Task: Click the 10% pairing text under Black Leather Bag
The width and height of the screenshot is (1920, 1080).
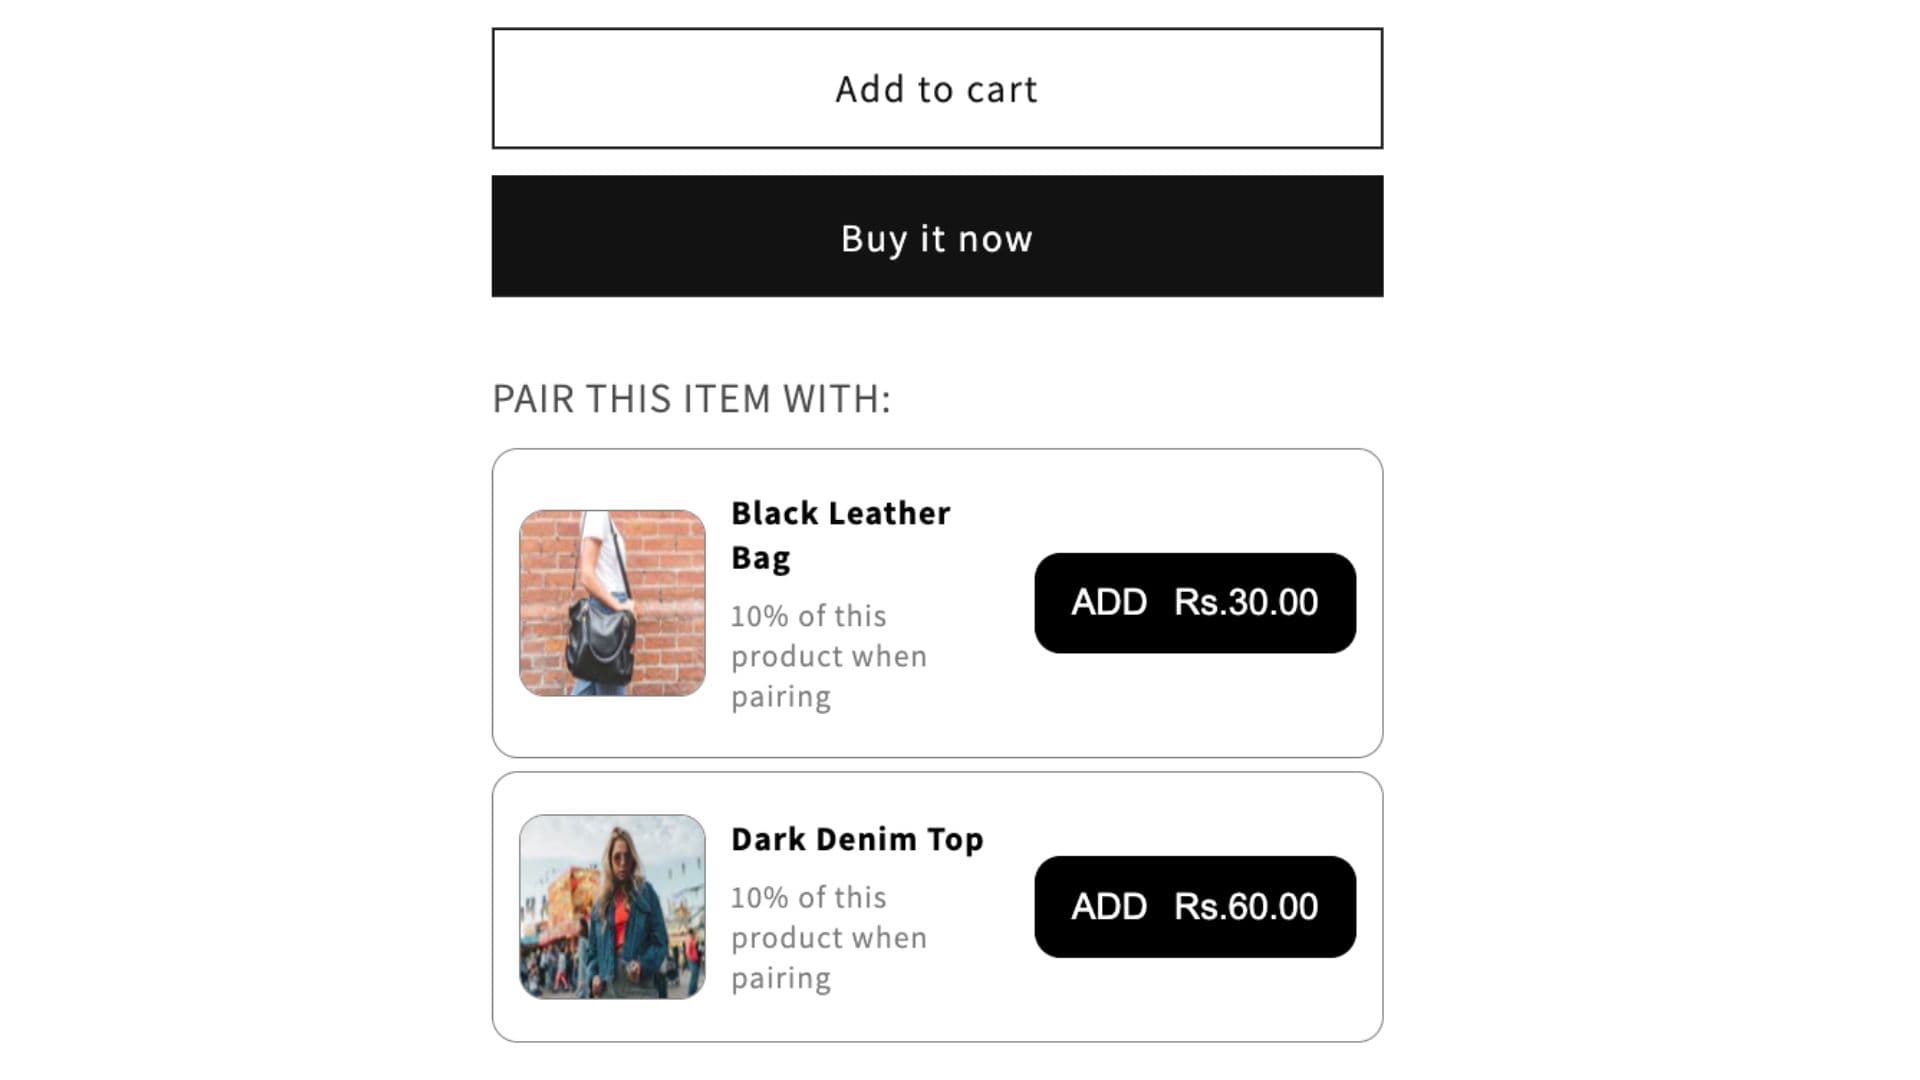Action: point(829,655)
